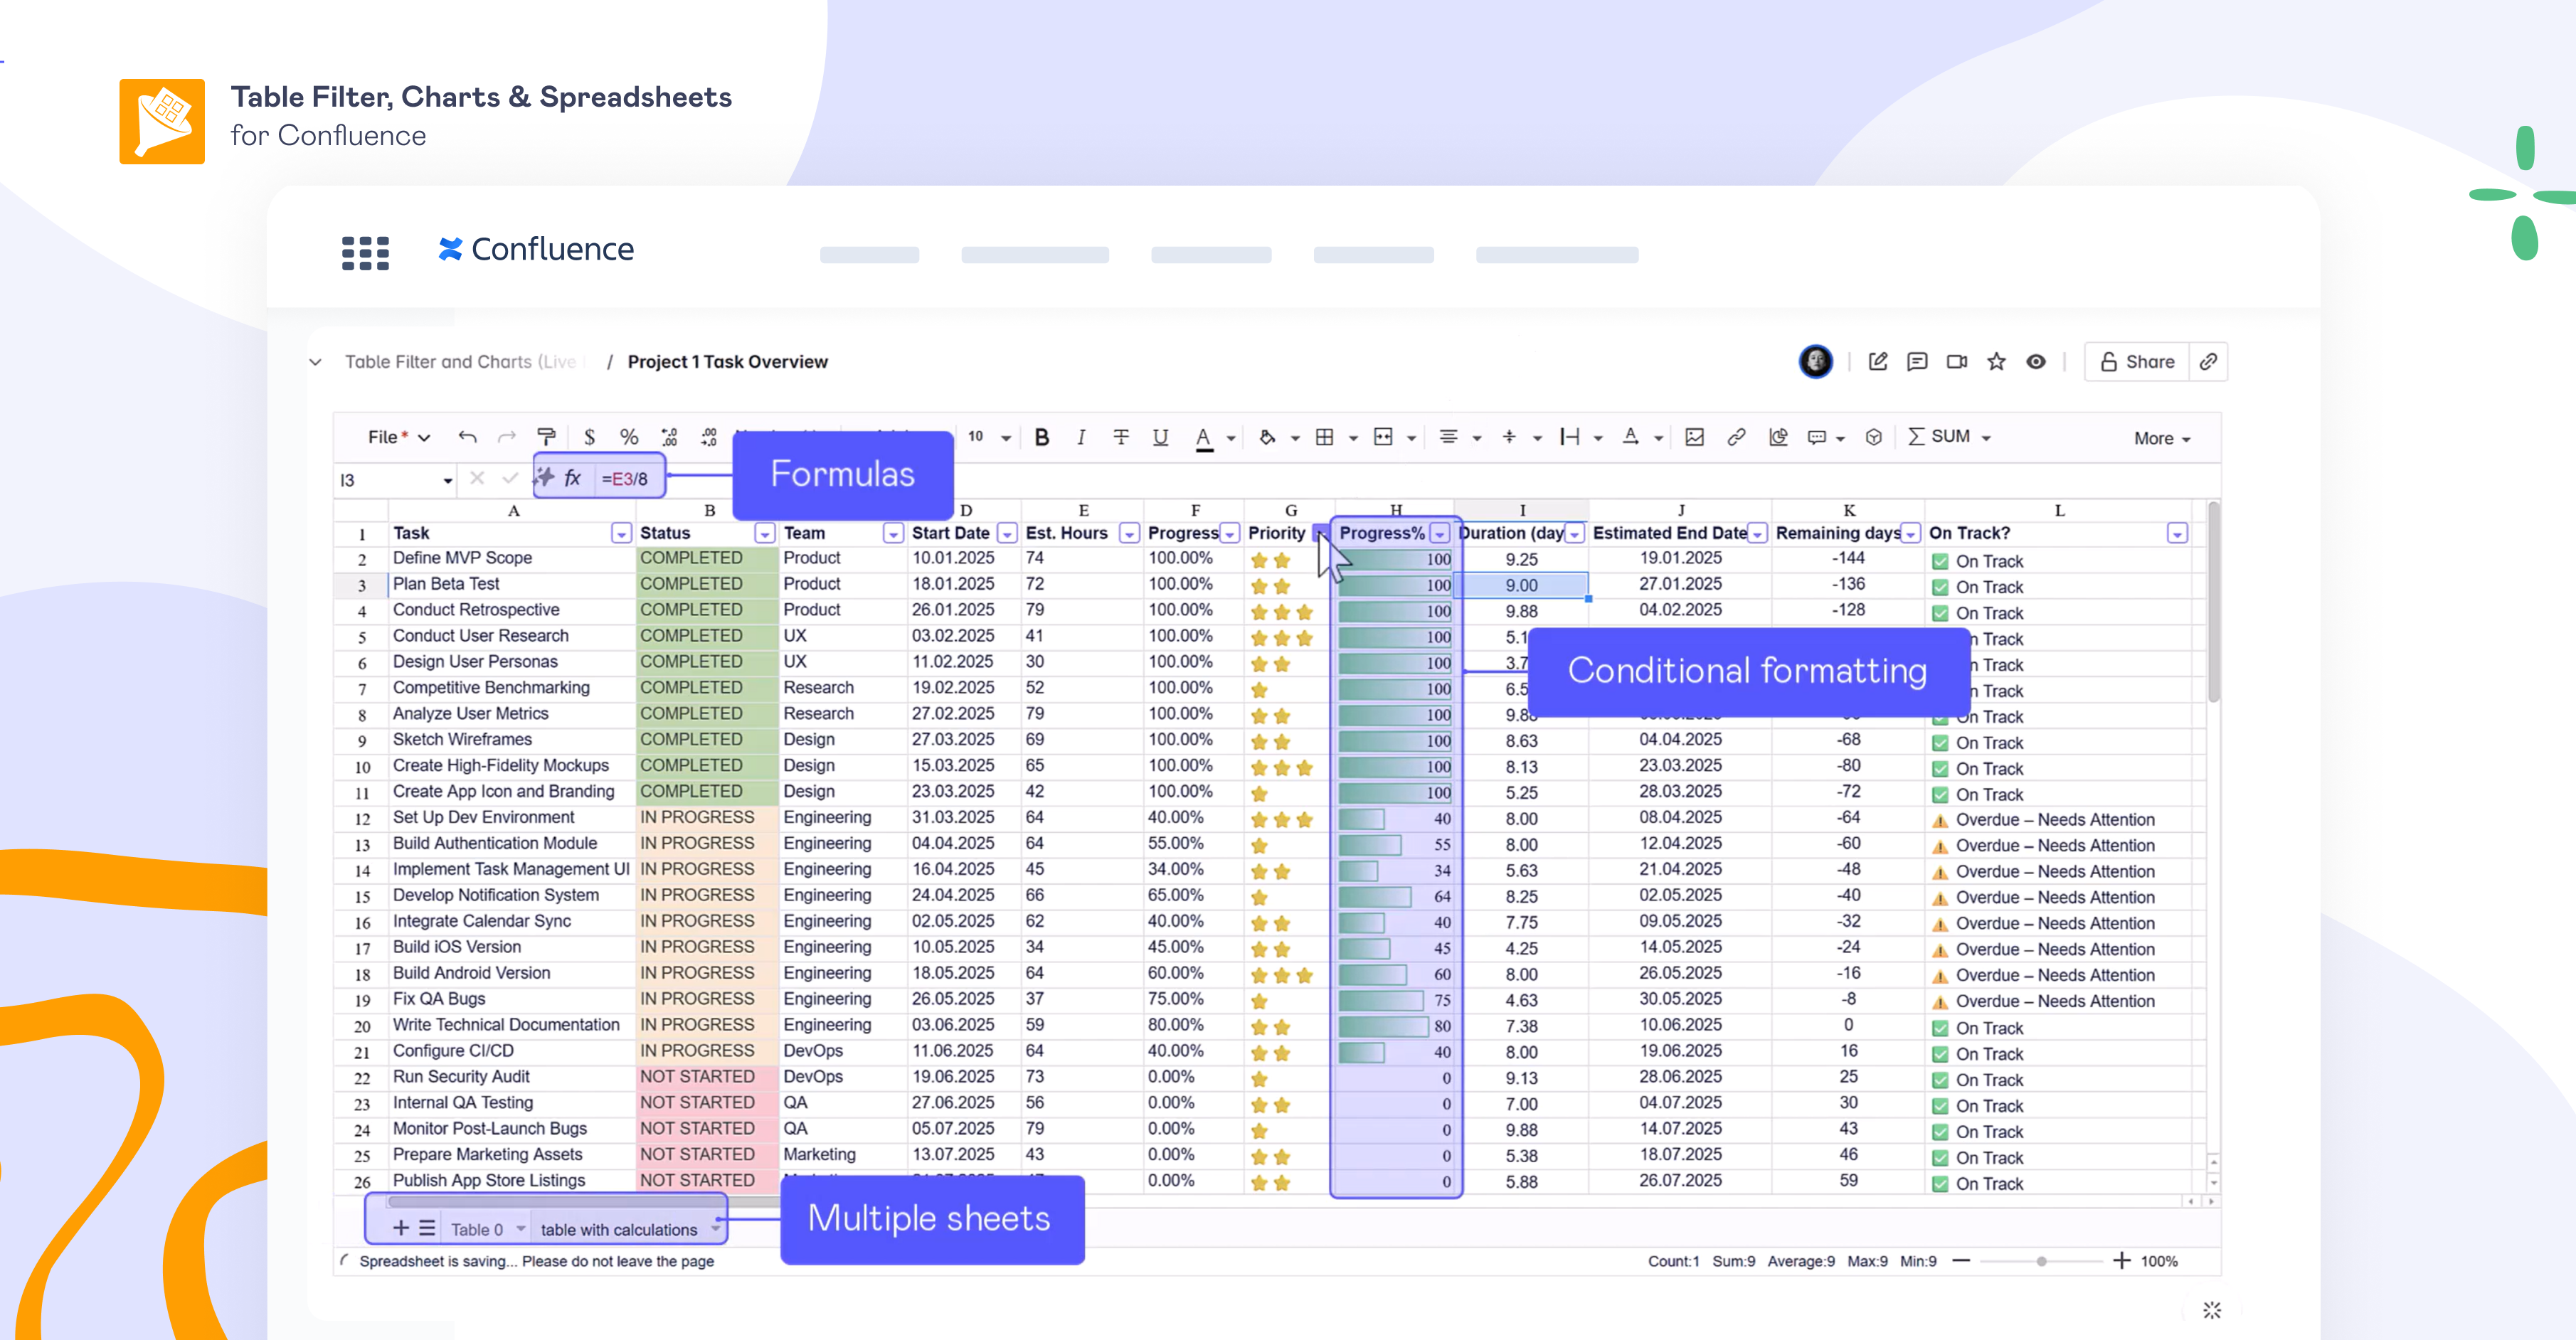
Task: Open the Status column filter dropdown
Action: point(764,534)
